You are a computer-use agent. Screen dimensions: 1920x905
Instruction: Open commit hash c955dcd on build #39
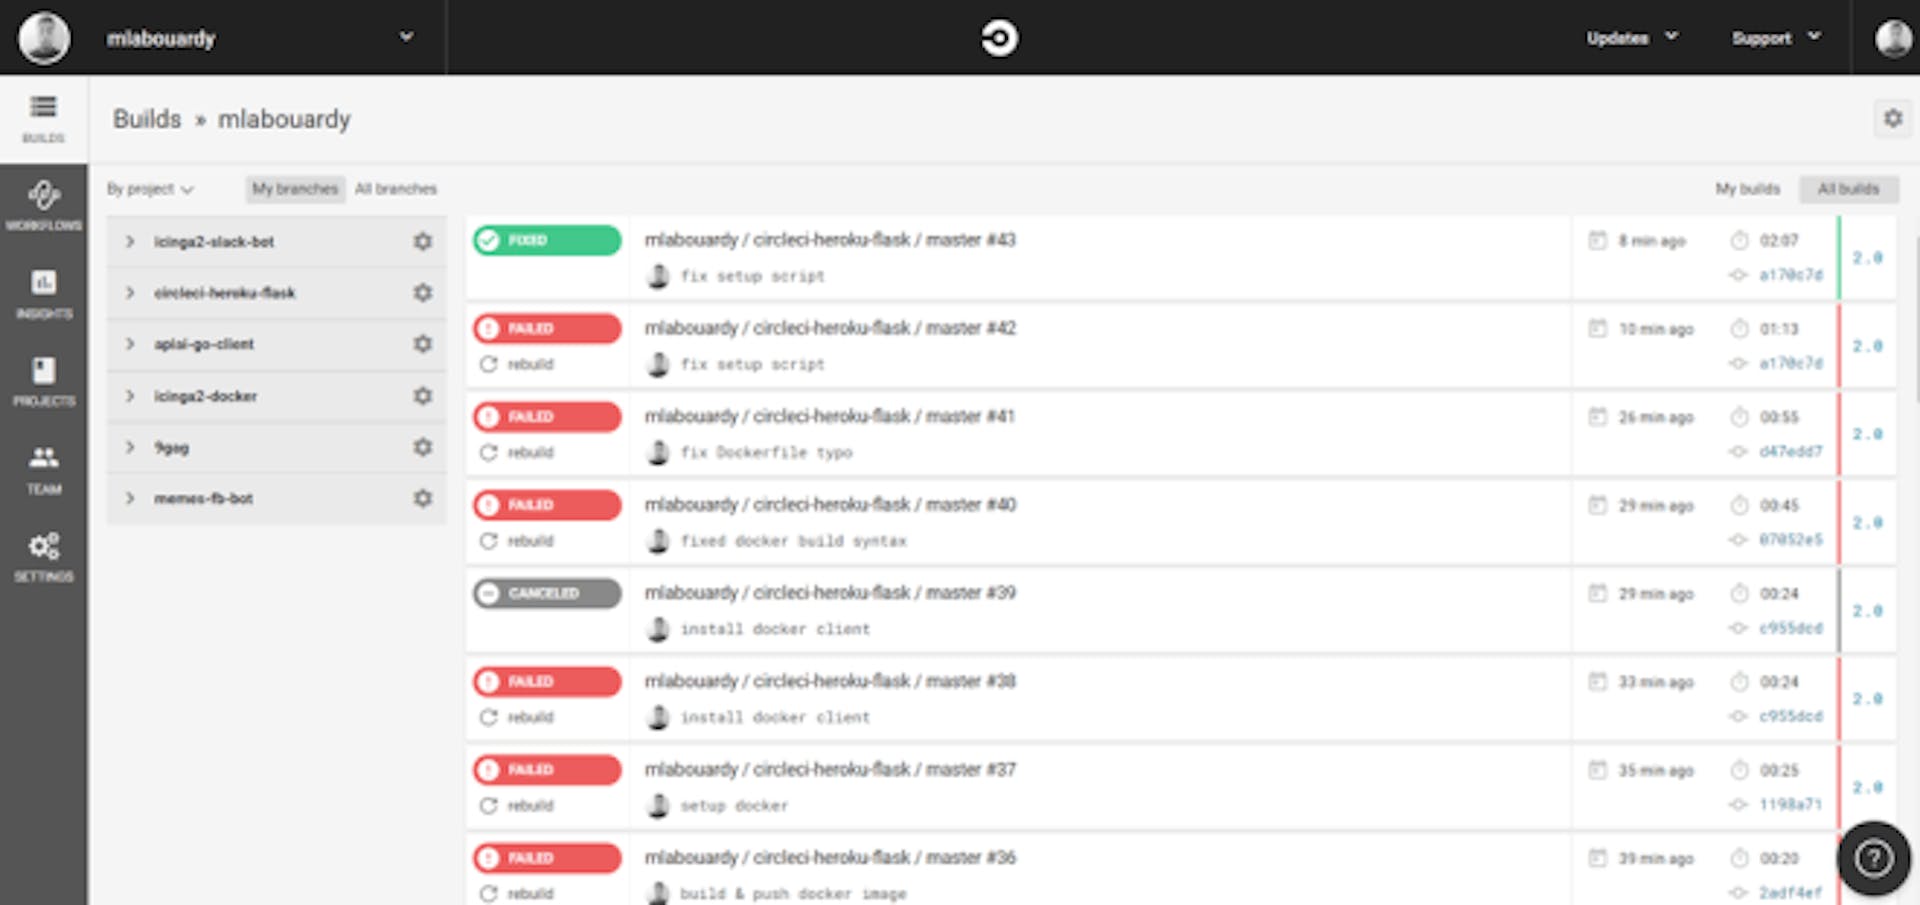pos(1791,628)
